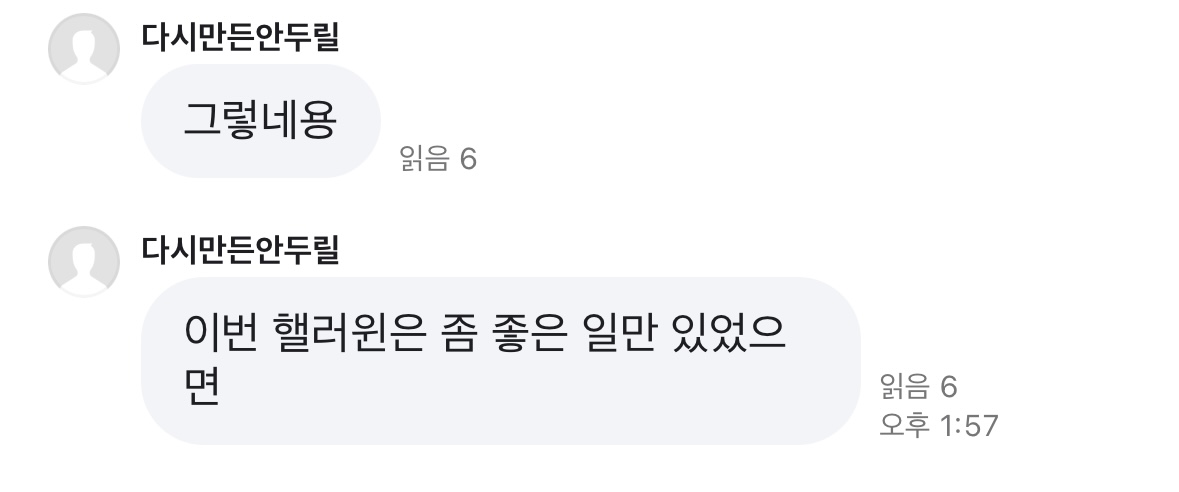1179x492 pixels.
Task: Open profile avatar beside the 이번 핼러윈은 message
Action: click(83, 261)
